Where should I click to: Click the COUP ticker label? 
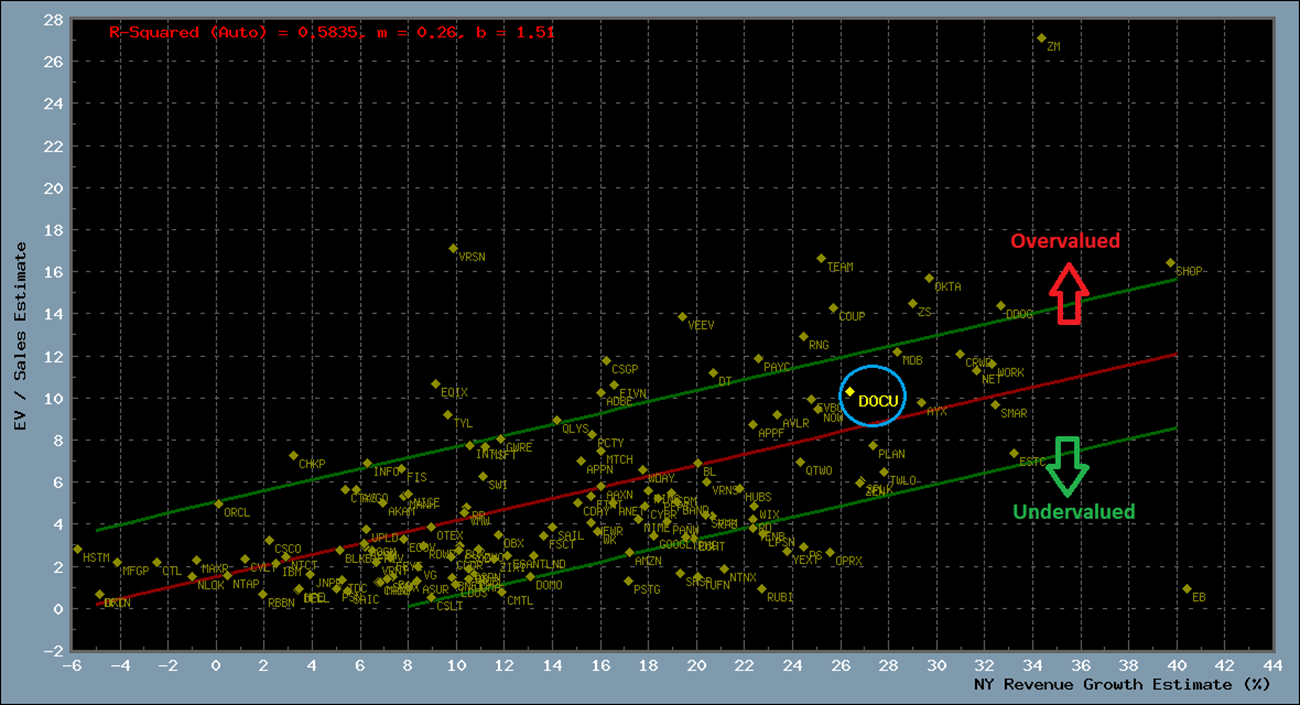click(852, 316)
